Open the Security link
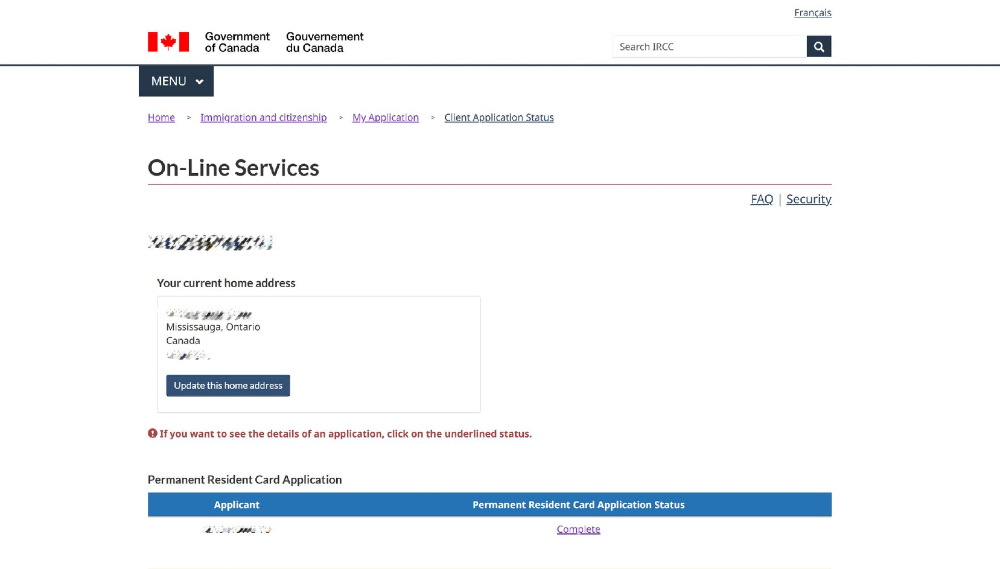Image resolution: width=1000 pixels, height=569 pixels. click(x=809, y=199)
